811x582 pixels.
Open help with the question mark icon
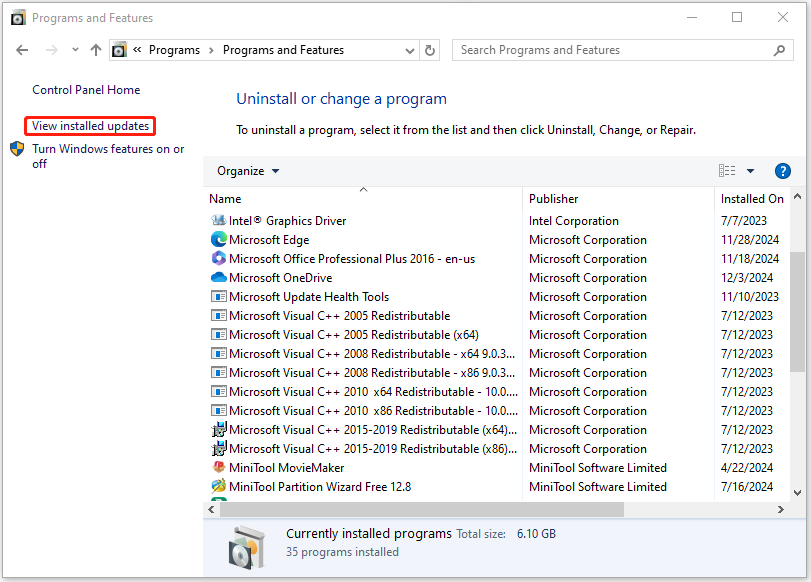tap(783, 171)
